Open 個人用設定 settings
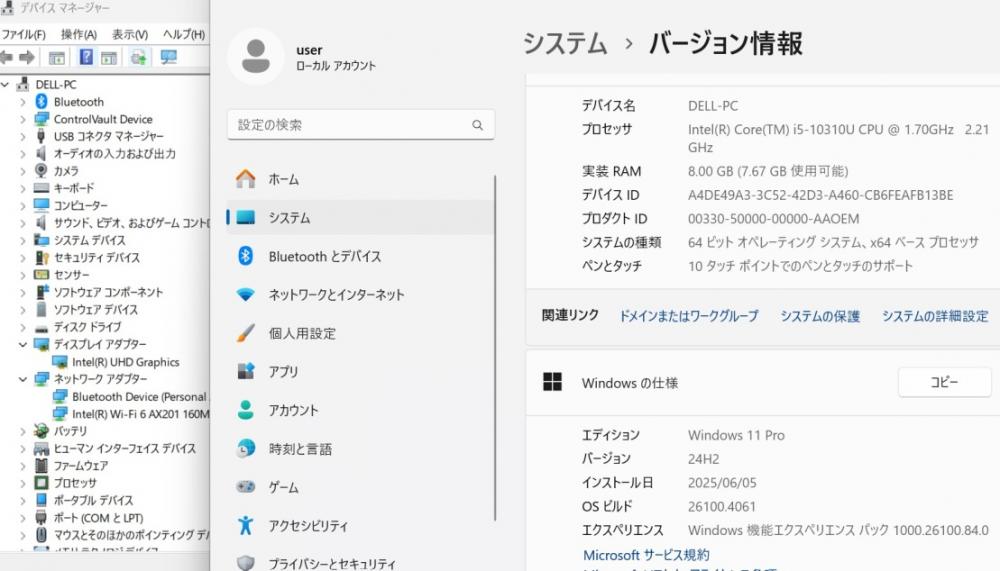 [360, 333]
